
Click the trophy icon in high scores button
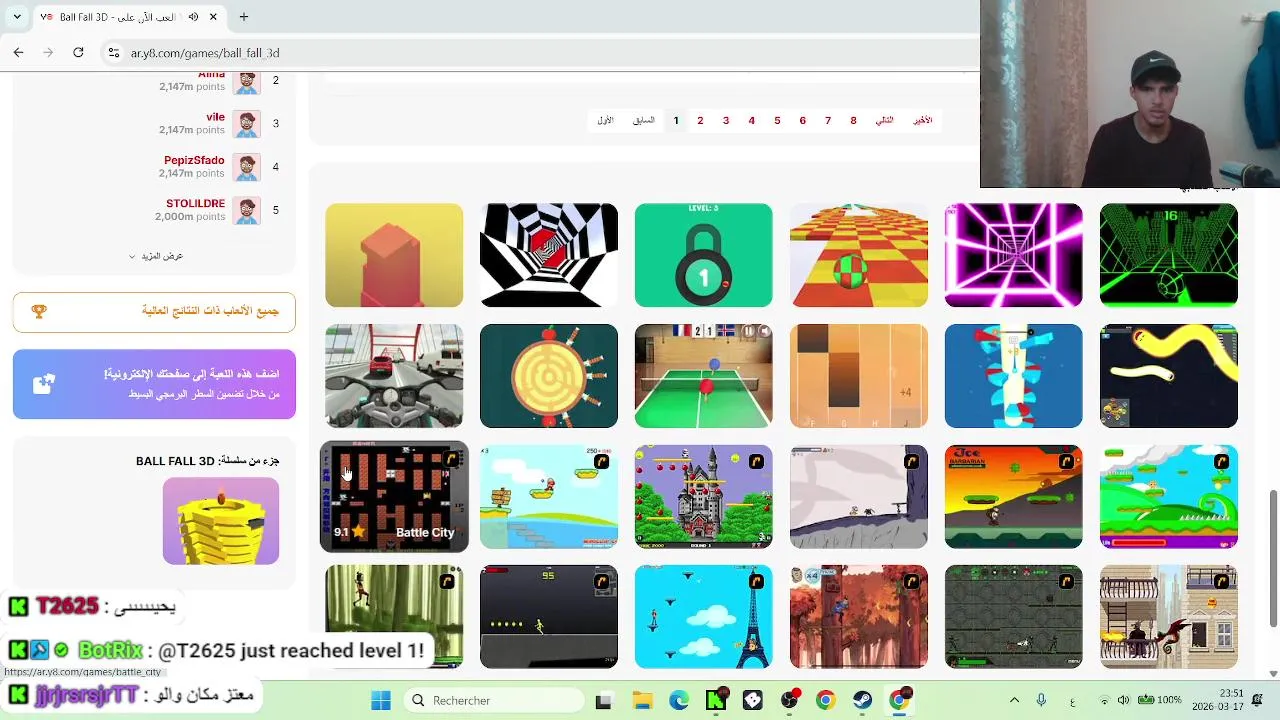pos(39,311)
